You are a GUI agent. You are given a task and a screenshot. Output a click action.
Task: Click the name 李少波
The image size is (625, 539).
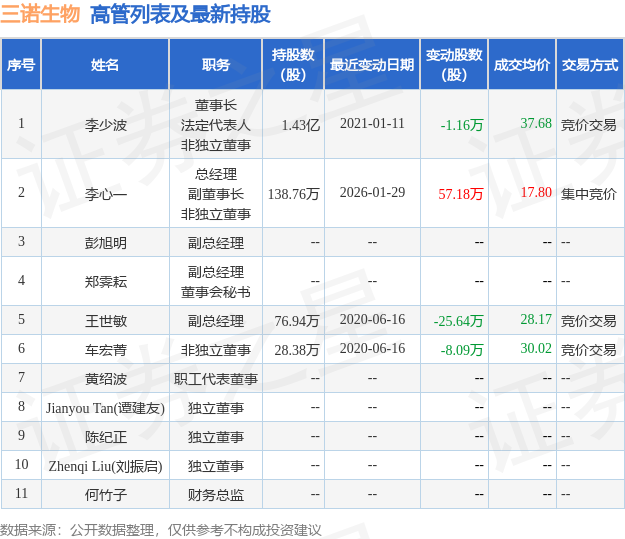tap(106, 125)
